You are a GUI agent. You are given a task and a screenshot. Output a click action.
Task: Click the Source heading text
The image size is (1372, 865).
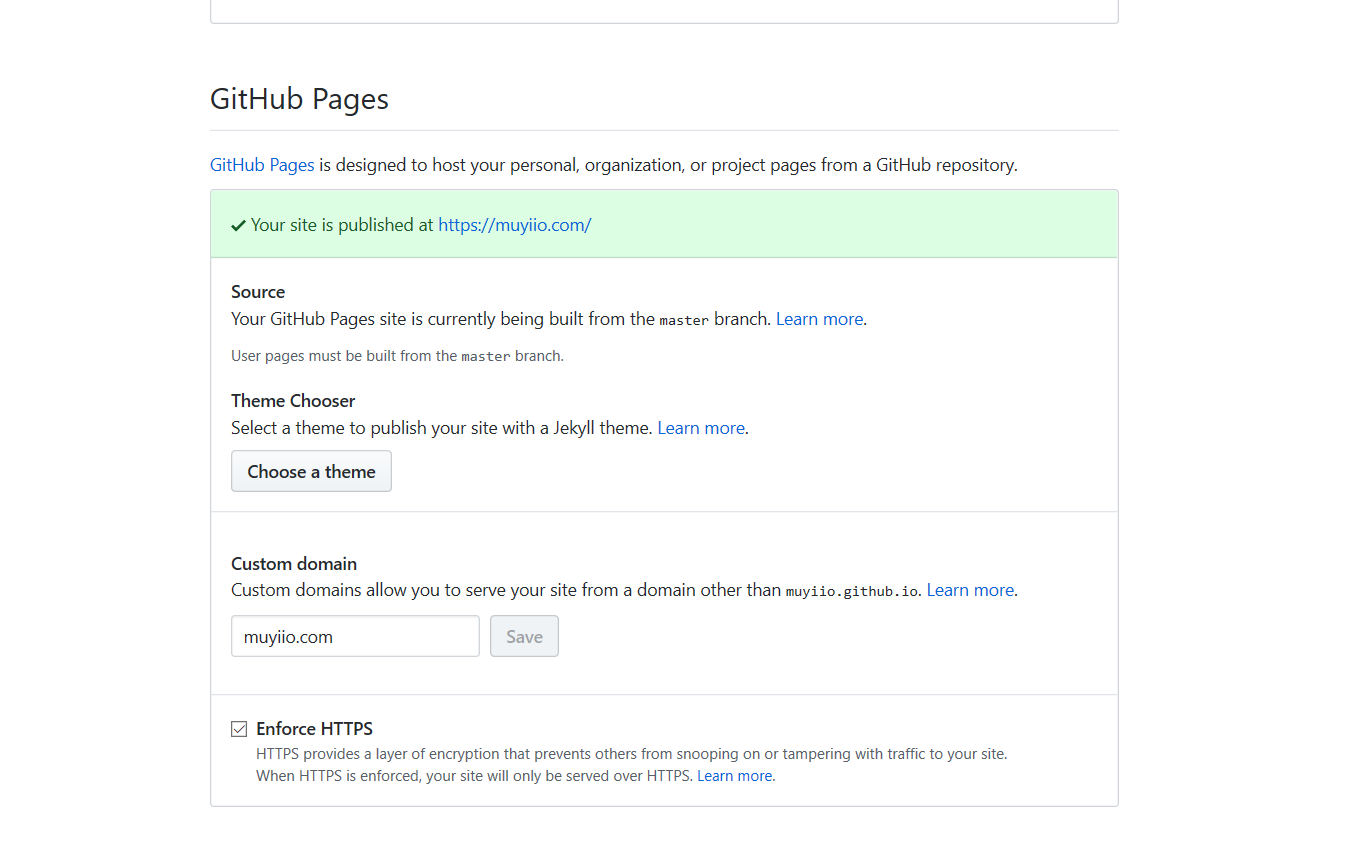coord(258,292)
